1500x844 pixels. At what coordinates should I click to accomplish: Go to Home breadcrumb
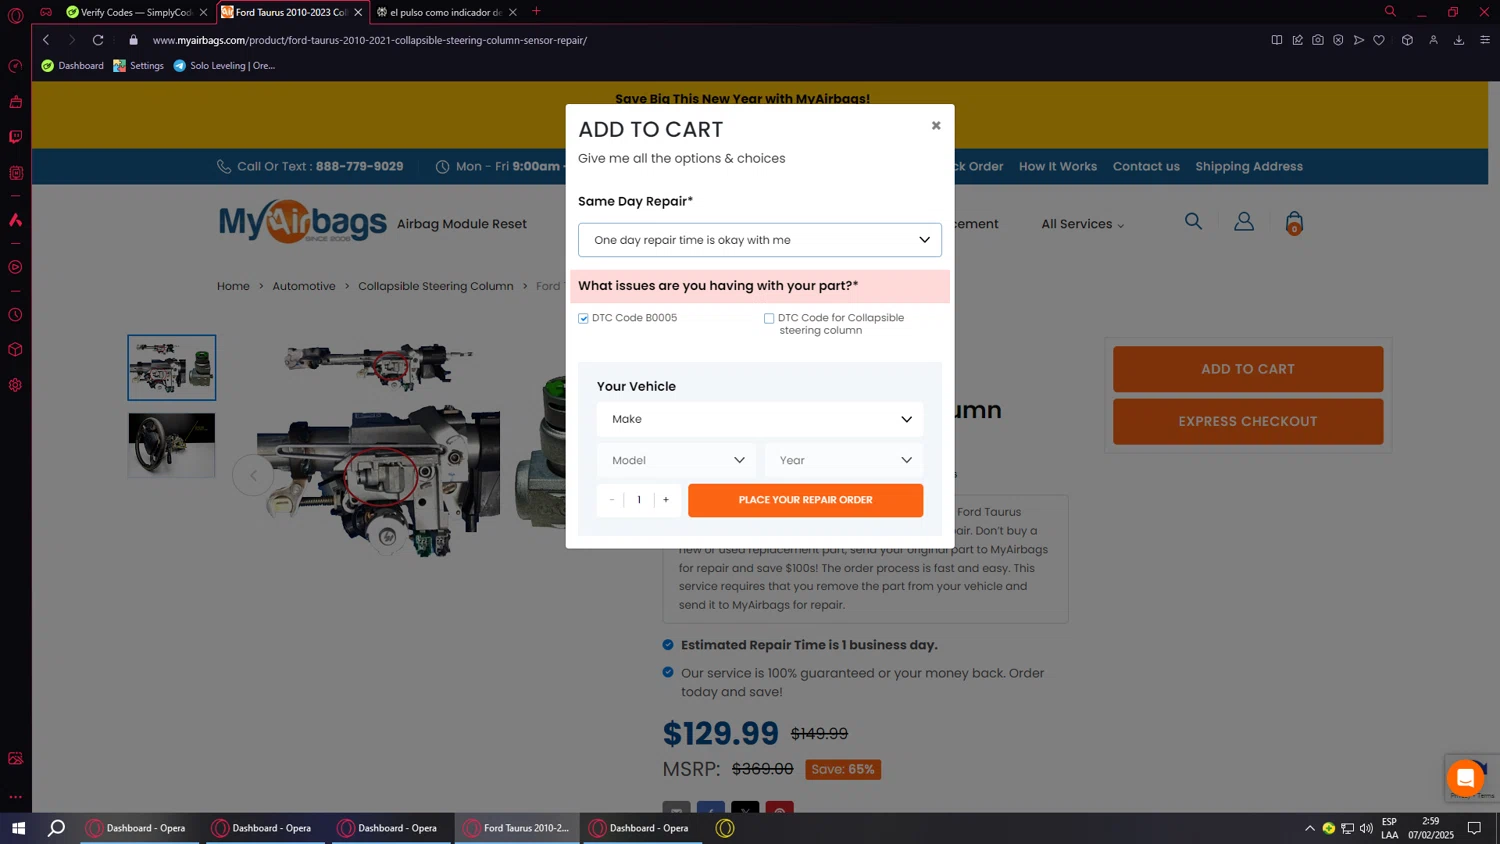click(233, 286)
